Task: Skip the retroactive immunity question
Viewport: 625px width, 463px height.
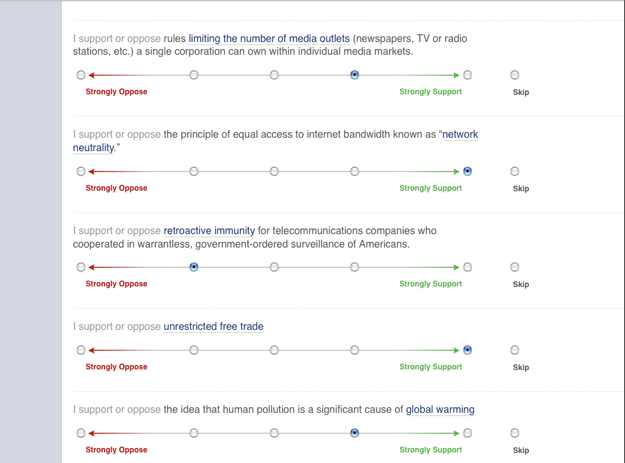Action: pyautogui.click(x=515, y=267)
